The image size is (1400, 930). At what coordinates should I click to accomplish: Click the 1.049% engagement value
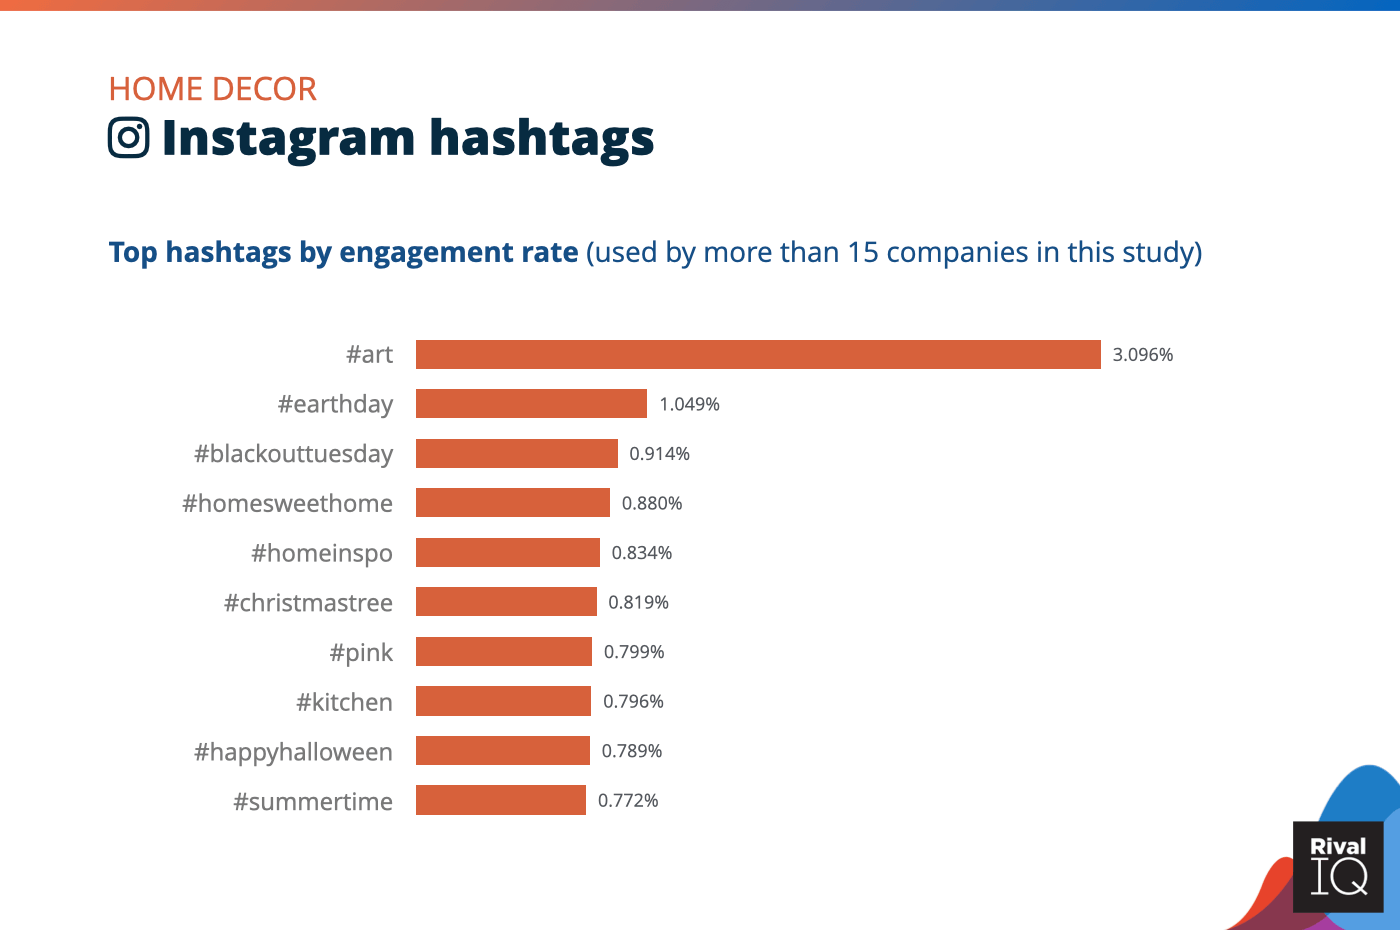[x=689, y=404]
